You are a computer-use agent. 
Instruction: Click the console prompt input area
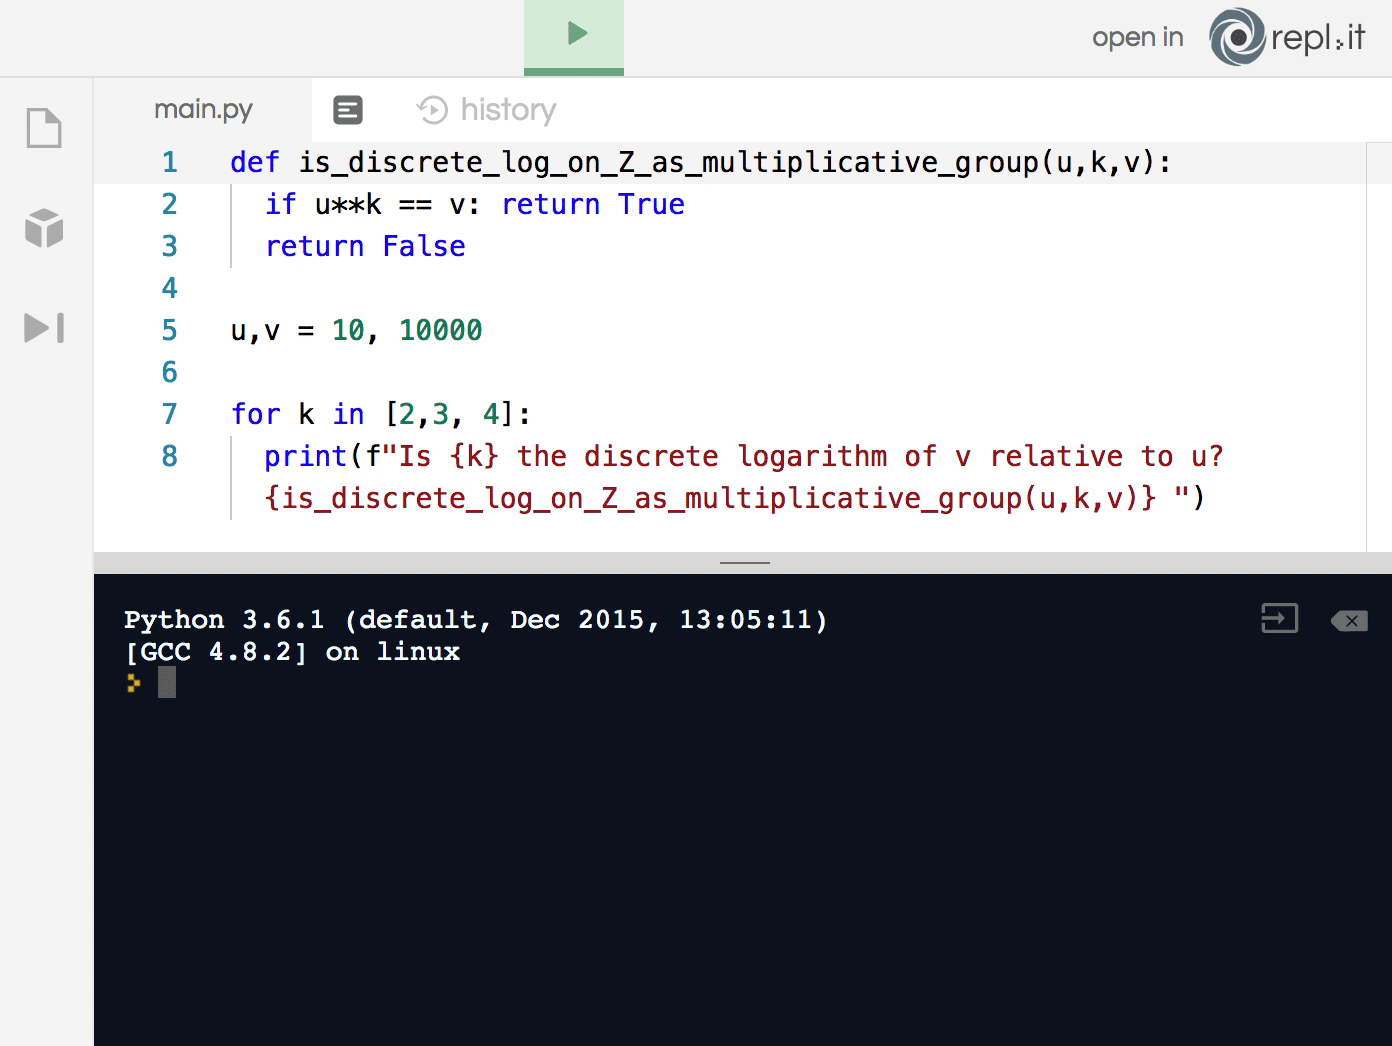coord(167,683)
